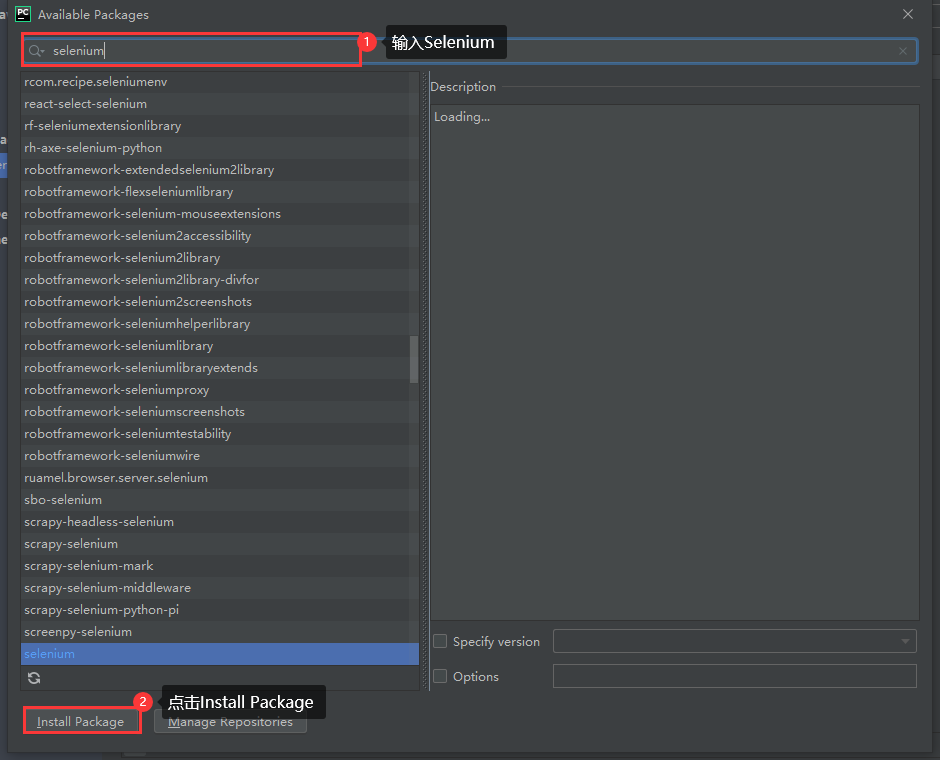Click the highlighted selenium package row
Viewport: 940px width, 760px height.
coord(219,654)
